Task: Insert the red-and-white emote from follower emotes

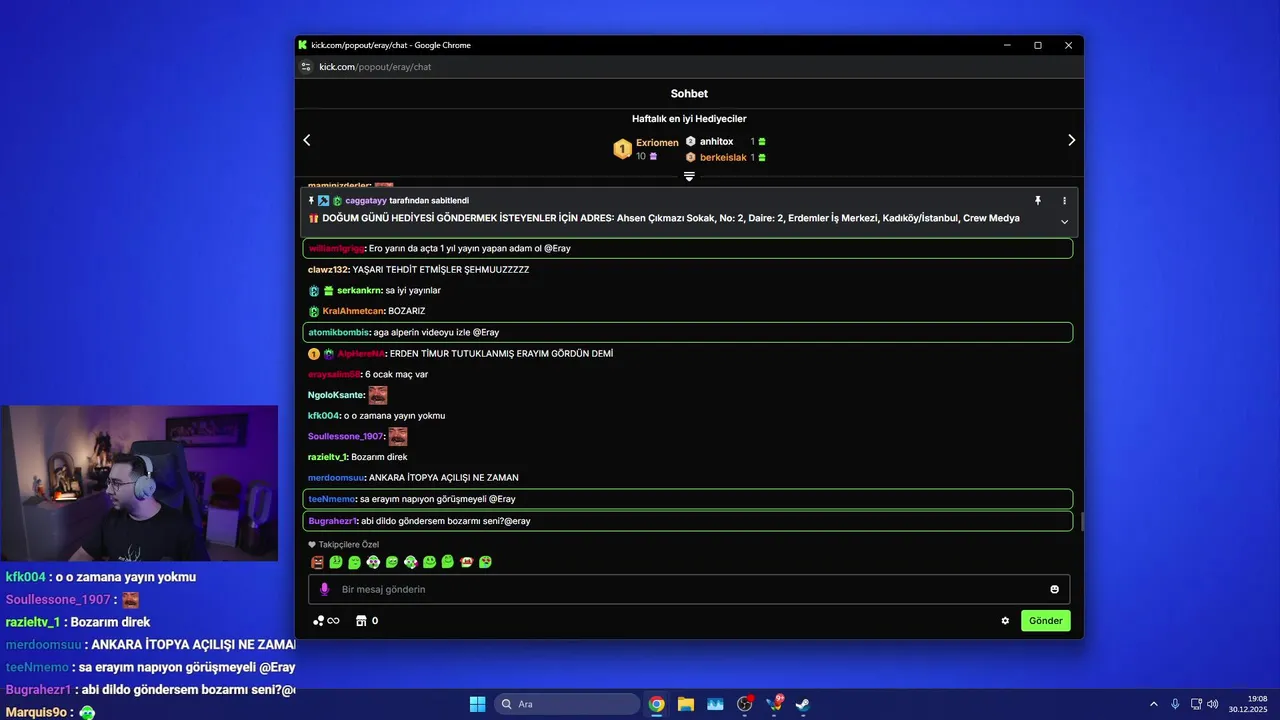Action: point(466,562)
